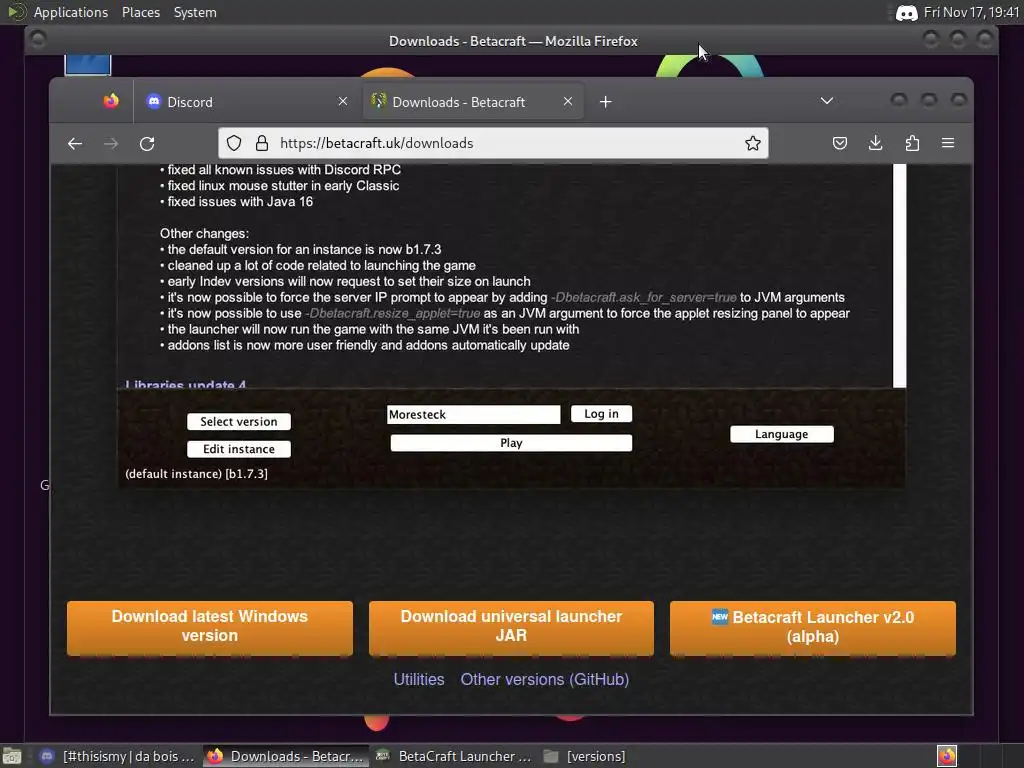The image size is (1024, 768).
Task: Download latest Windows version button
Action: point(210,627)
